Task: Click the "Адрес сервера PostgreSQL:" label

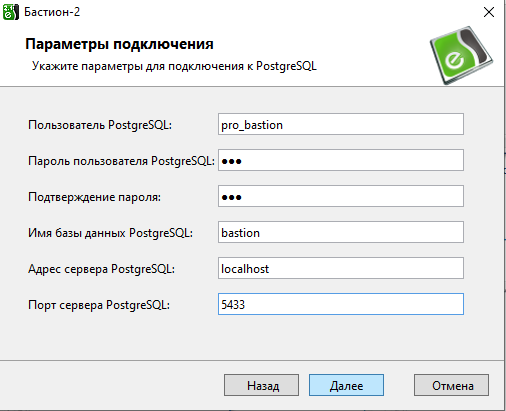Action: 101,269
